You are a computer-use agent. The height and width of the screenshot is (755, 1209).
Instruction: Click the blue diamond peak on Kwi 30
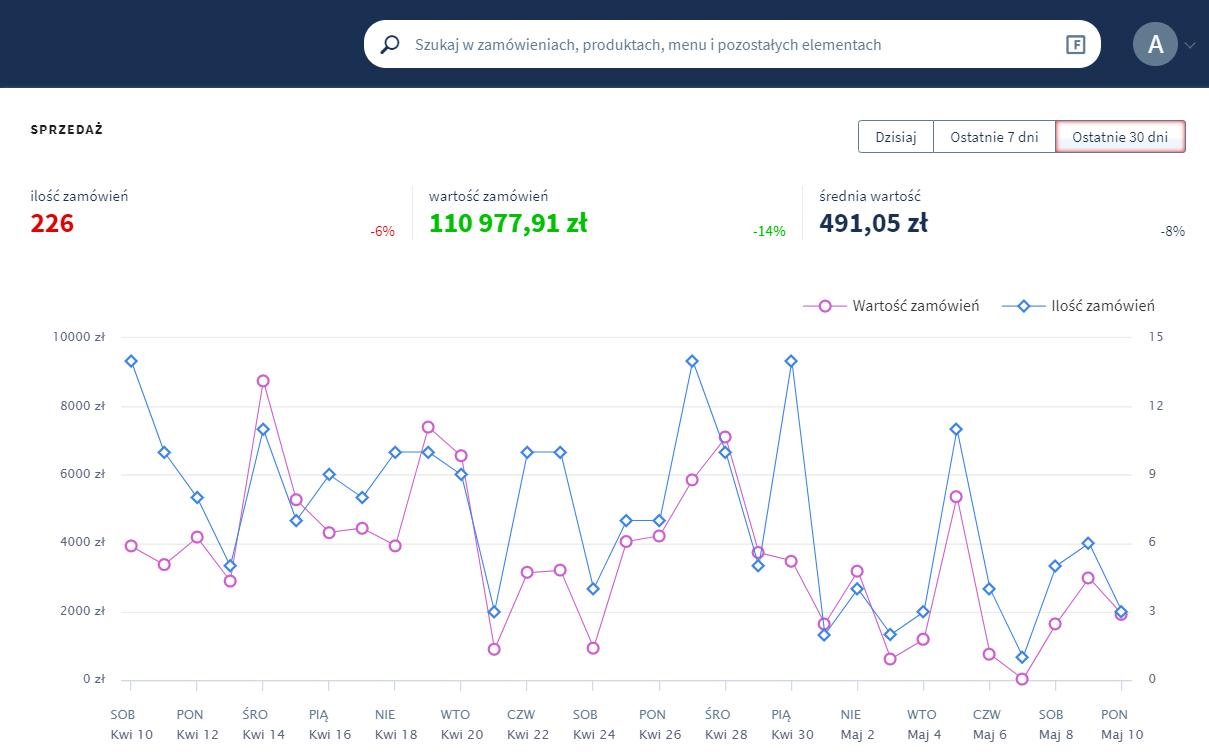[791, 361]
